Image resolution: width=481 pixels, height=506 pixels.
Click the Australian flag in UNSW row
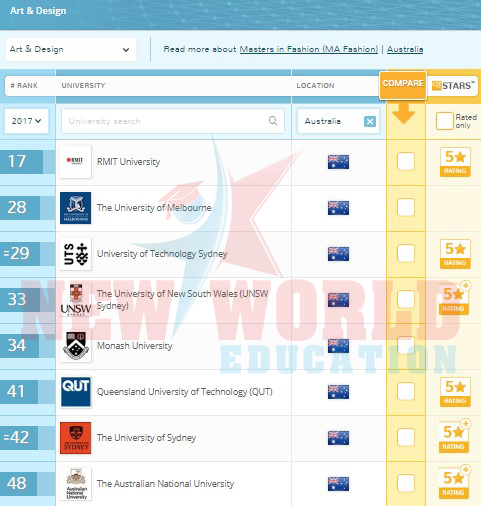[x=338, y=300]
